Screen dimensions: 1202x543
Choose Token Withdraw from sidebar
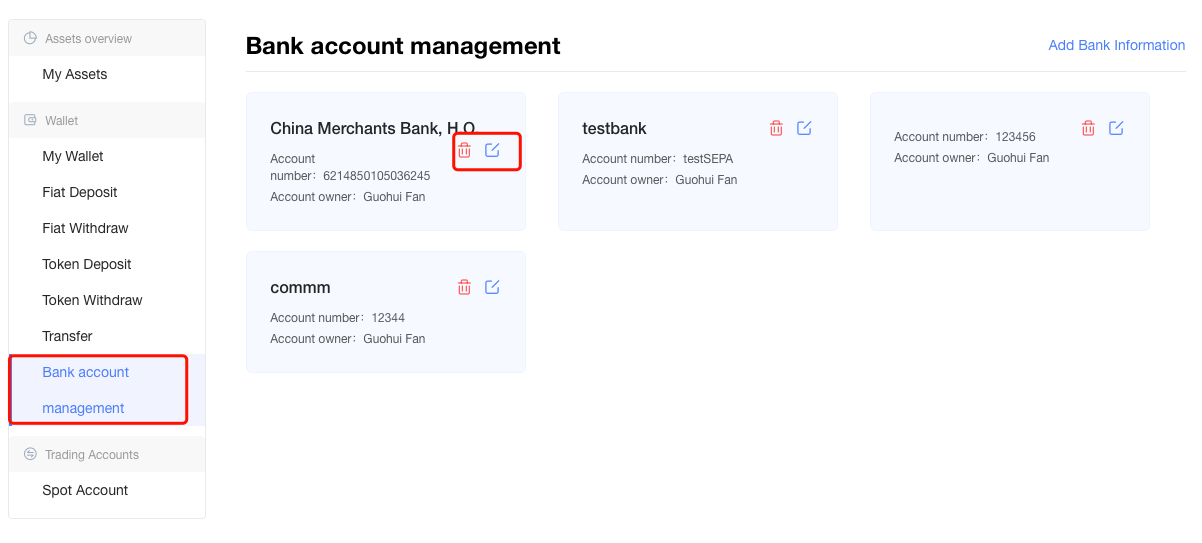point(92,300)
